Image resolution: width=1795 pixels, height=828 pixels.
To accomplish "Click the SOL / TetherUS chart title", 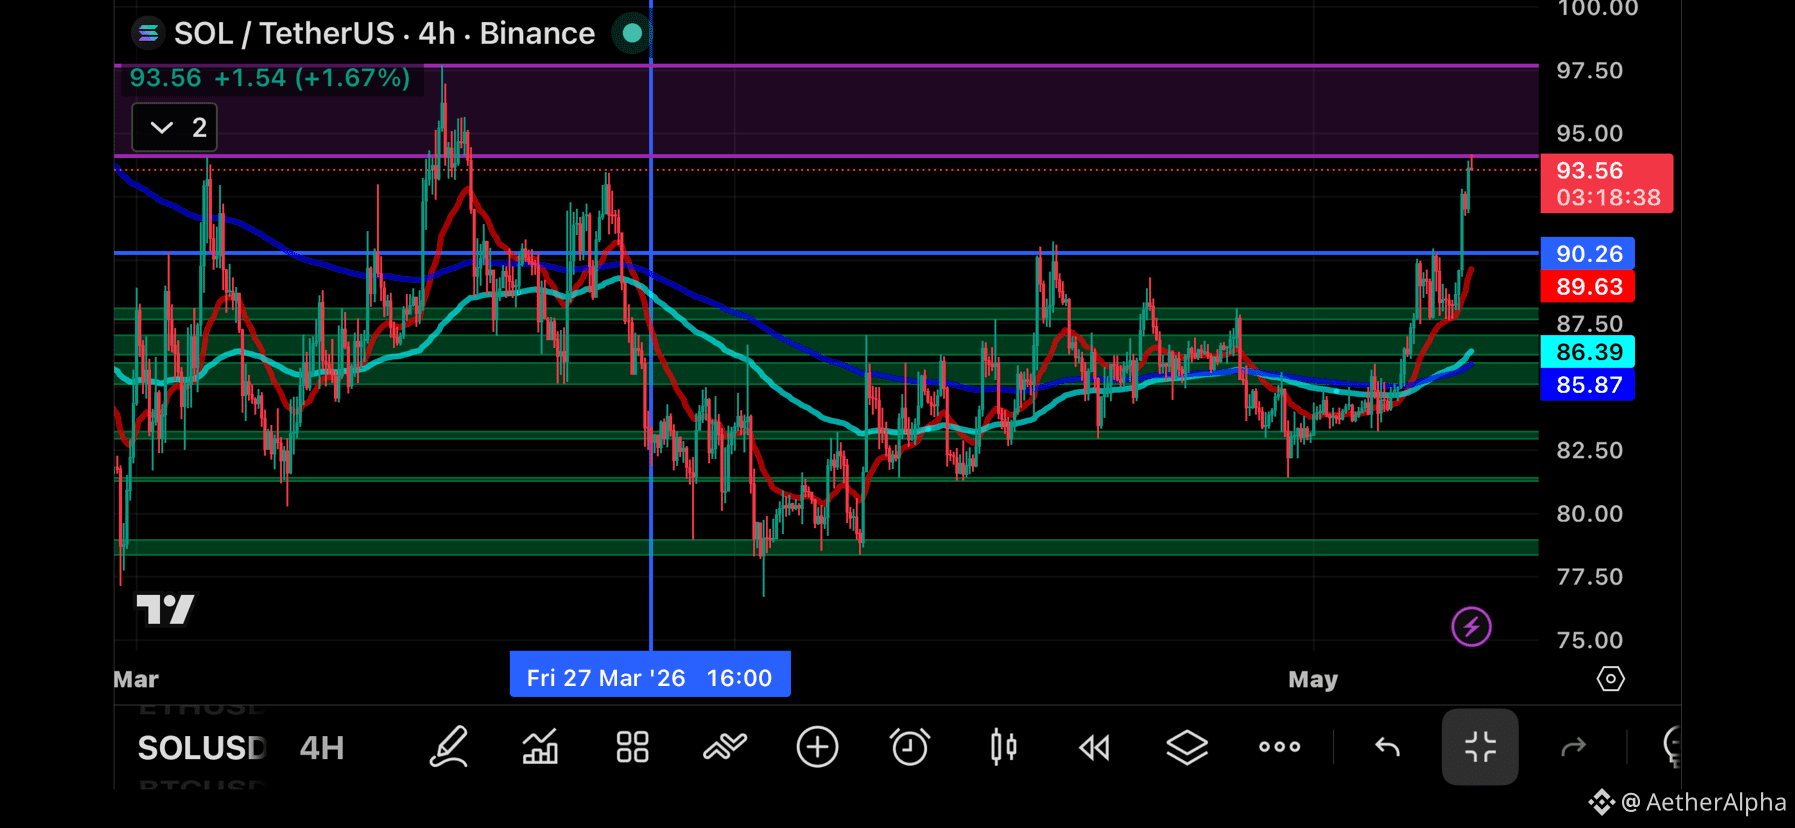I will (384, 34).
